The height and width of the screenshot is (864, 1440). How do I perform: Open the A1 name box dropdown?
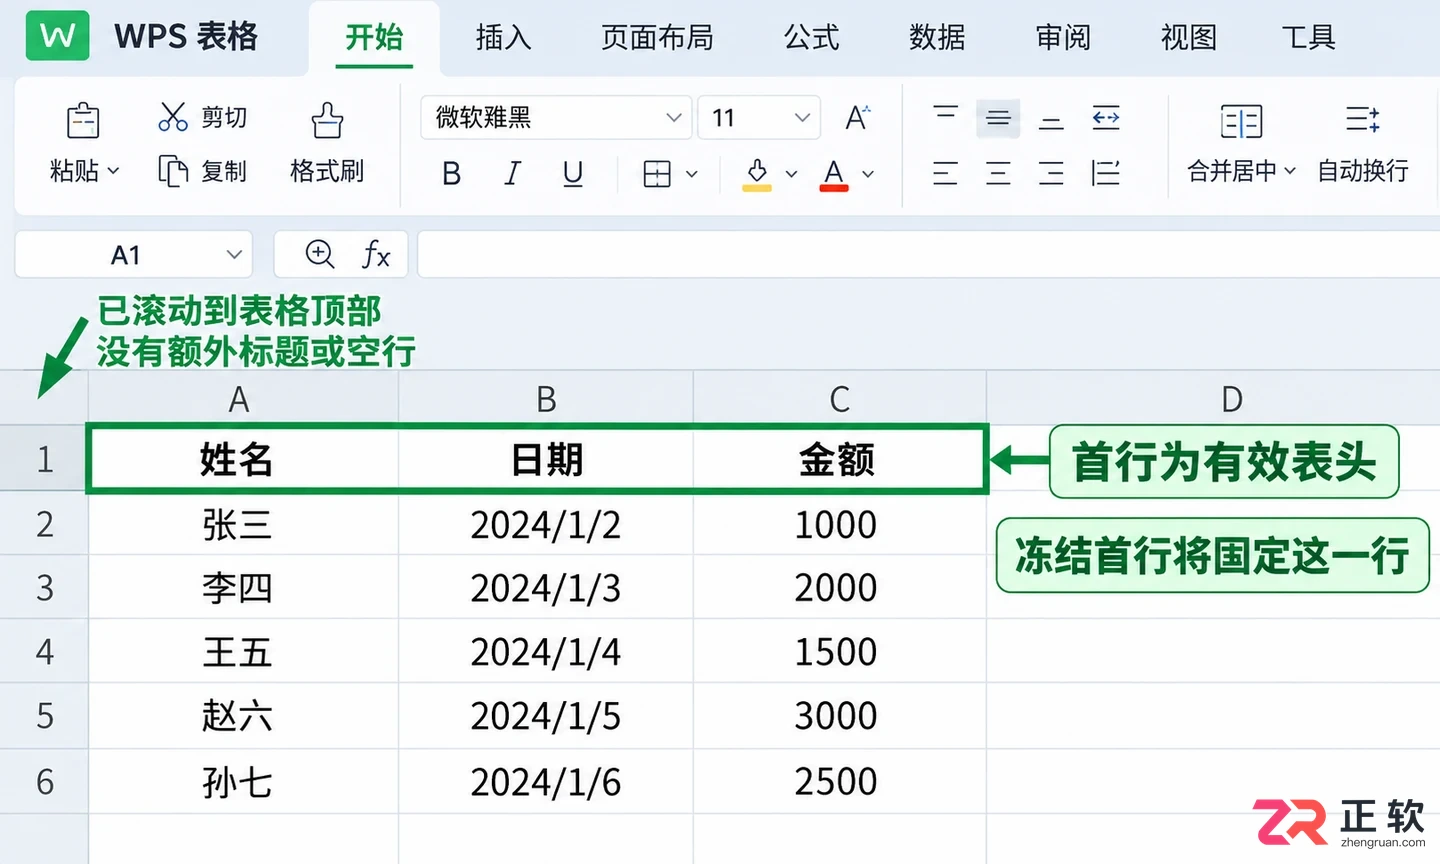click(234, 254)
